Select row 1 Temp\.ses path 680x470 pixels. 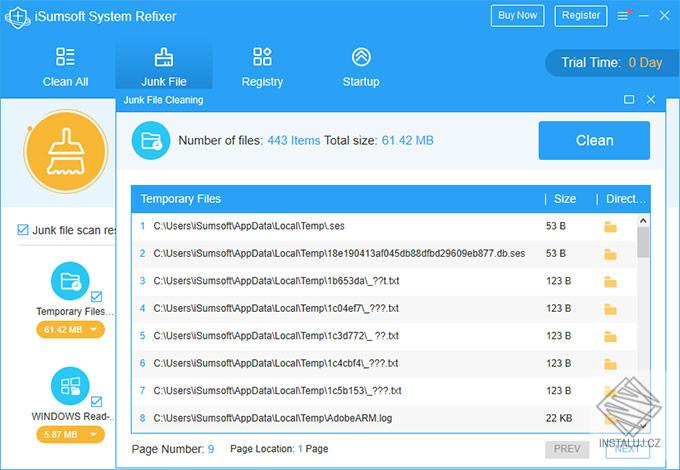pyautogui.click(x=249, y=226)
